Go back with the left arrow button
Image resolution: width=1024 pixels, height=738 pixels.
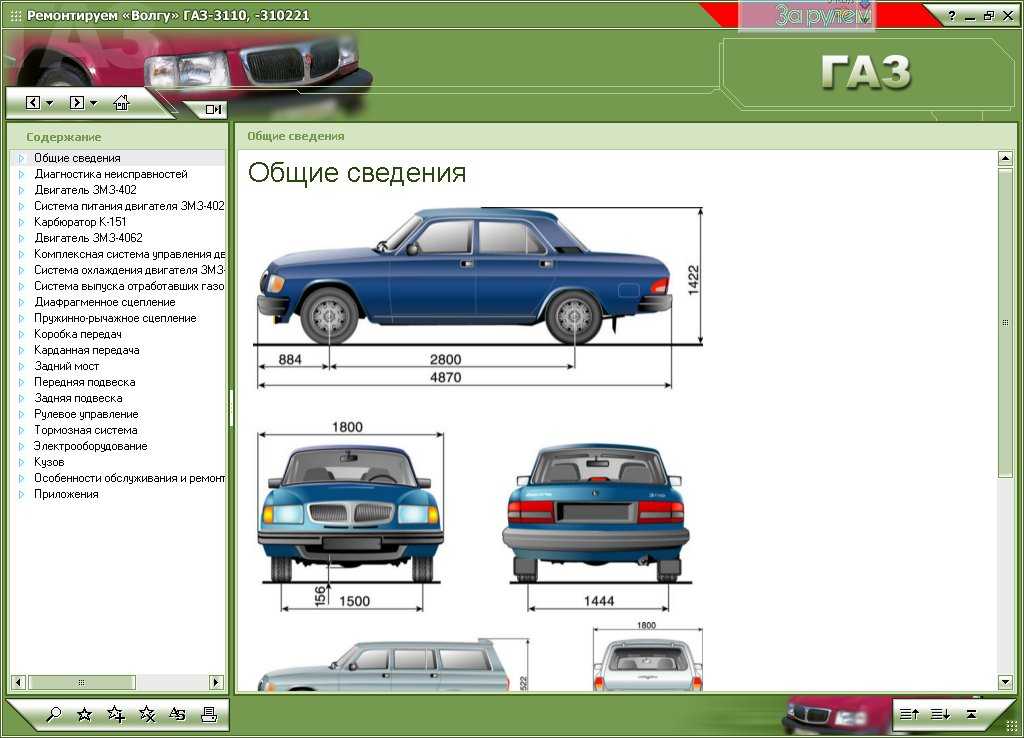(33, 103)
